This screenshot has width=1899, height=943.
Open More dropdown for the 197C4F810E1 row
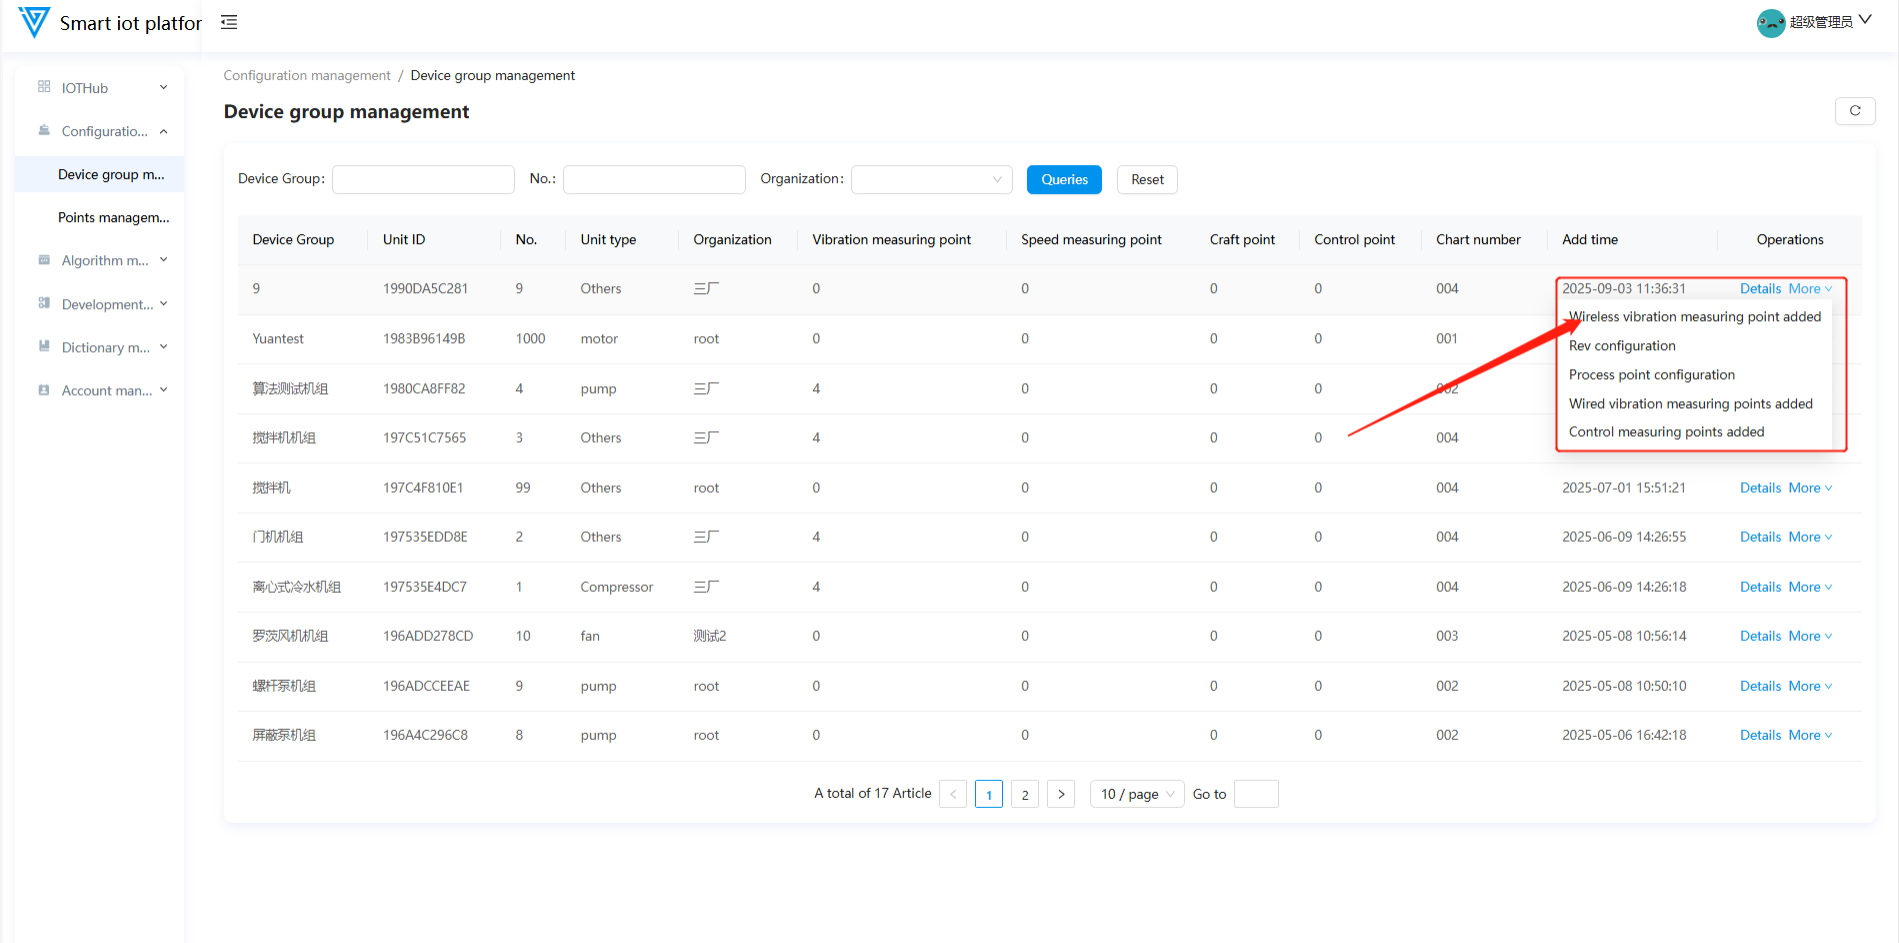point(1809,488)
